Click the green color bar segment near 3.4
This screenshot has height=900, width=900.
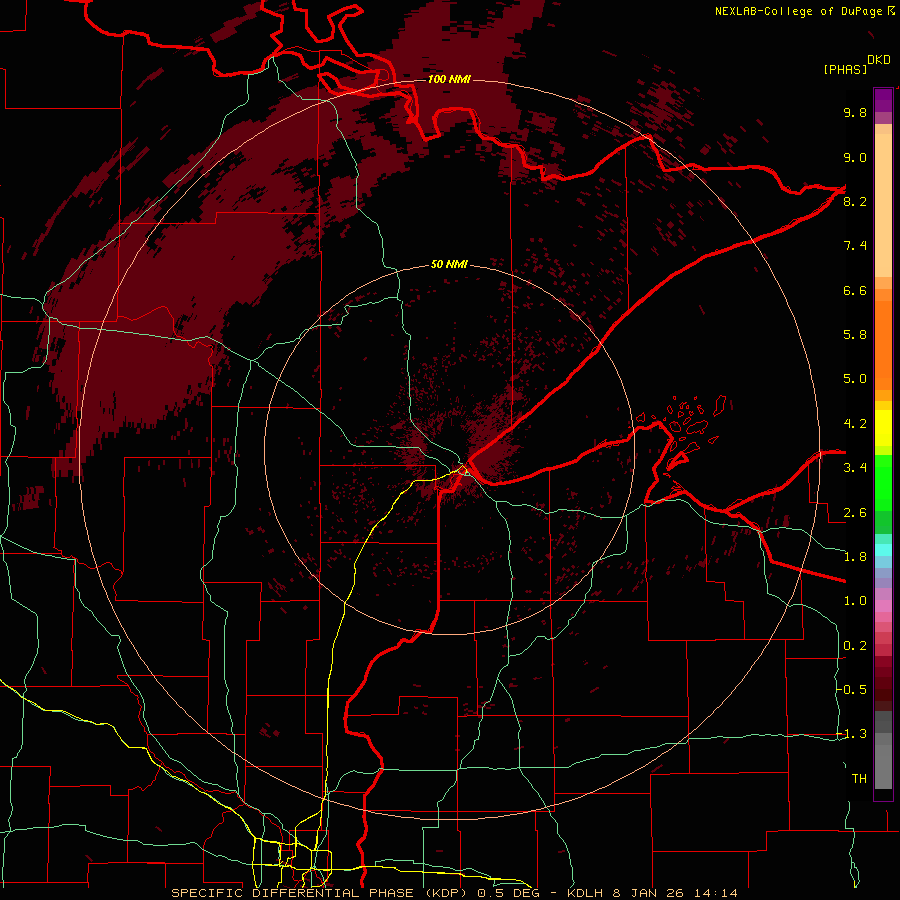pos(883,483)
